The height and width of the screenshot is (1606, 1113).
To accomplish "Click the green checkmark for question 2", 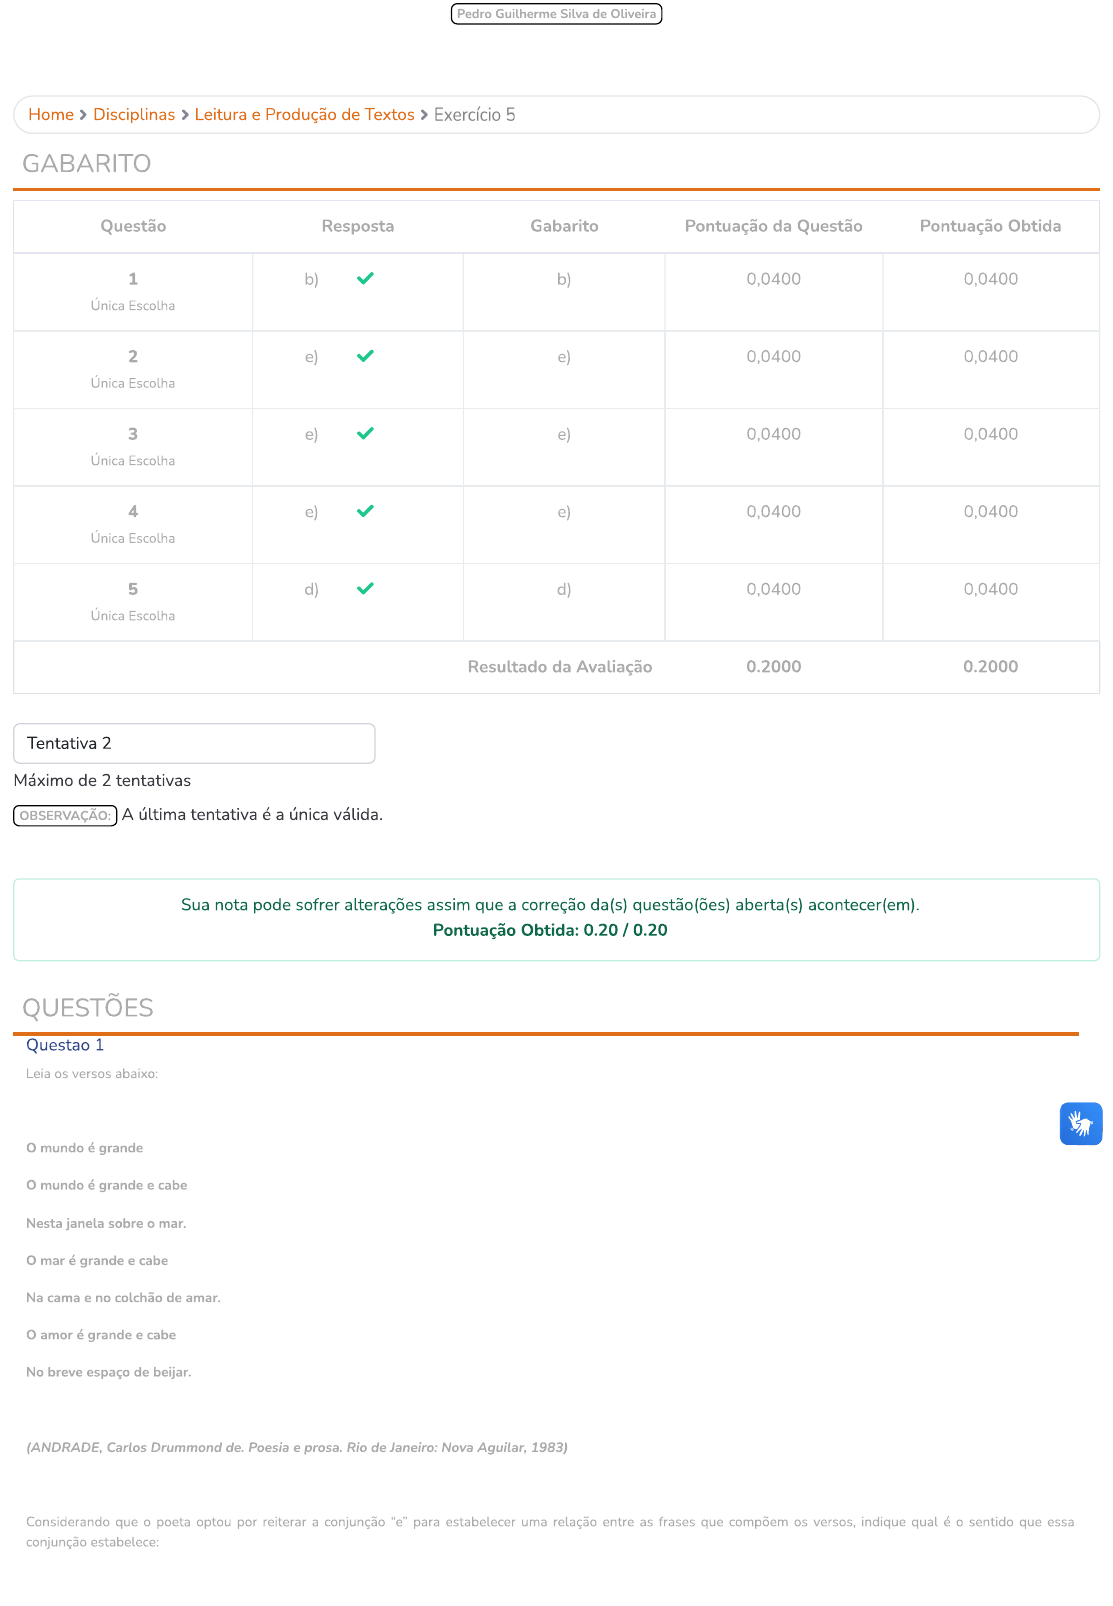I will pos(365,356).
